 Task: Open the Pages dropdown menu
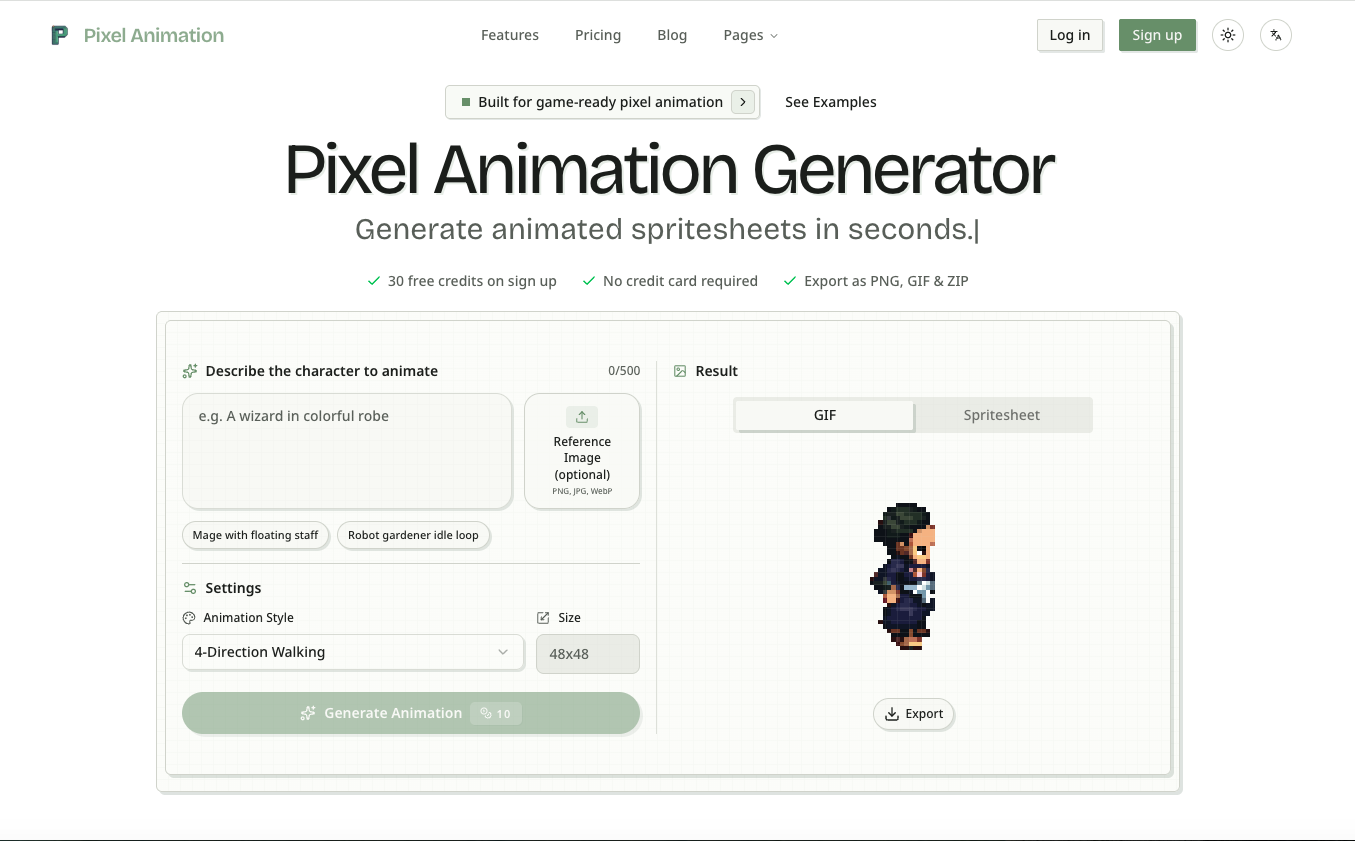click(750, 35)
